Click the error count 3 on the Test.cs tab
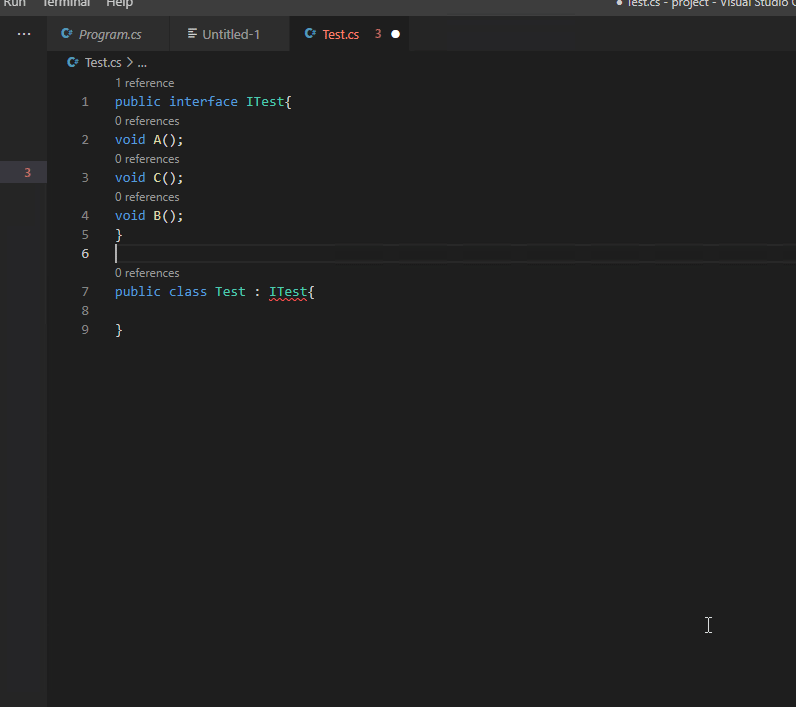The image size is (796, 707). [x=378, y=34]
